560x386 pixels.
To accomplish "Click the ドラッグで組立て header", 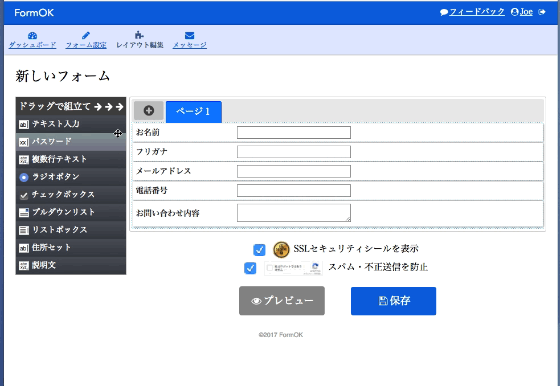I will pyautogui.click(x=71, y=106).
